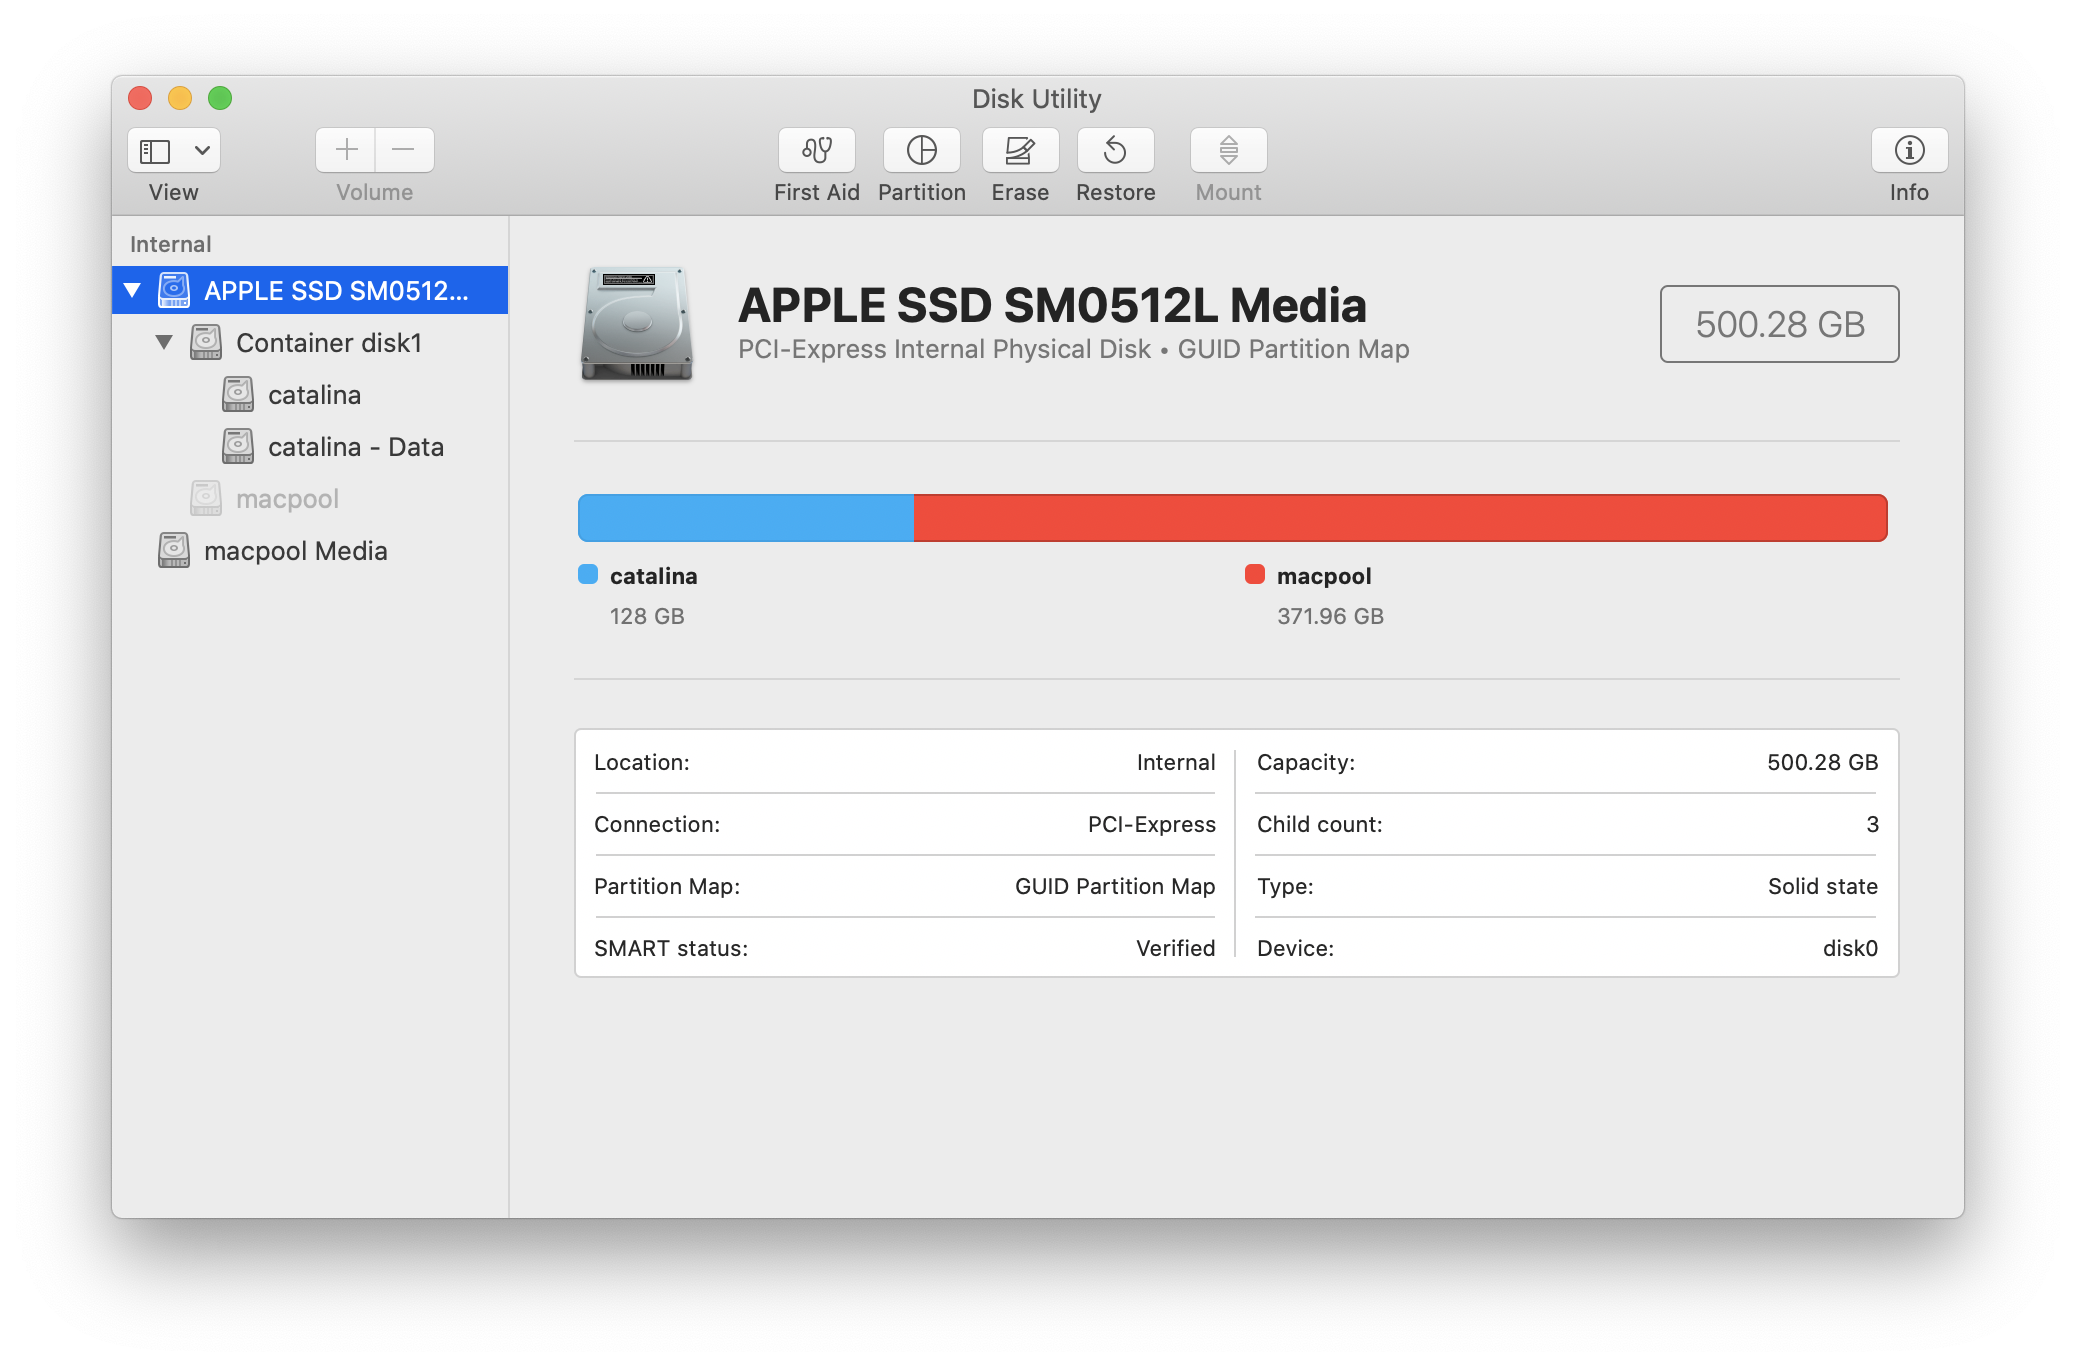The image size is (2076, 1366).
Task: Click the '128 GB' size value
Action: (647, 616)
